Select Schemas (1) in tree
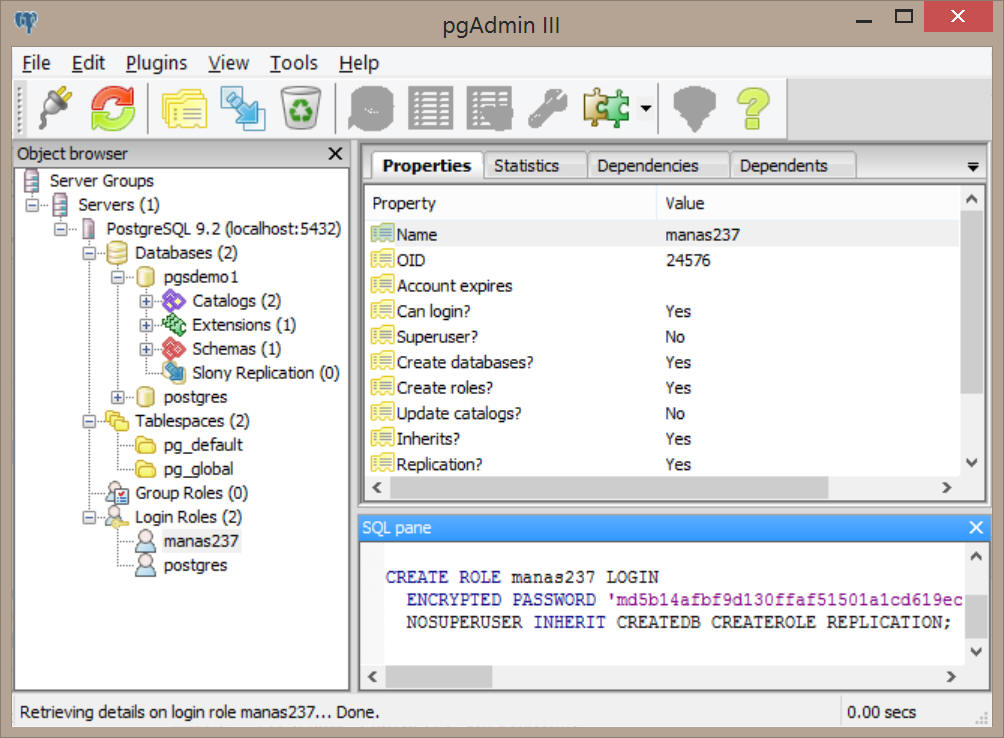Image resolution: width=1004 pixels, height=738 pixels. coord(236,349)
